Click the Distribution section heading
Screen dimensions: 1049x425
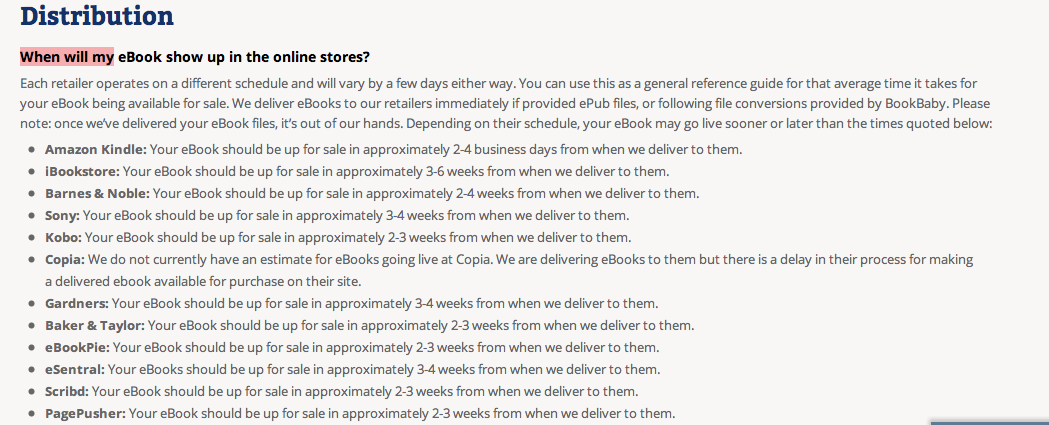coord(96,16)
